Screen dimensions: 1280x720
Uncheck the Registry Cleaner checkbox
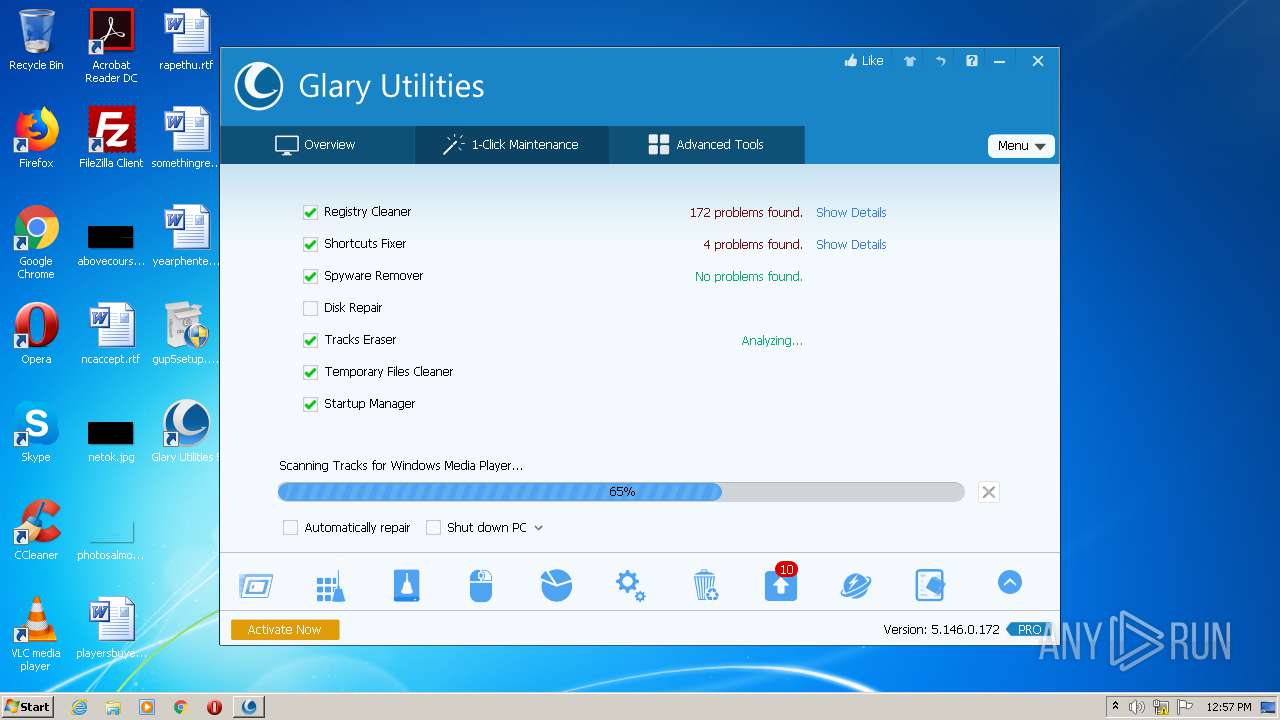click(310, 212)
